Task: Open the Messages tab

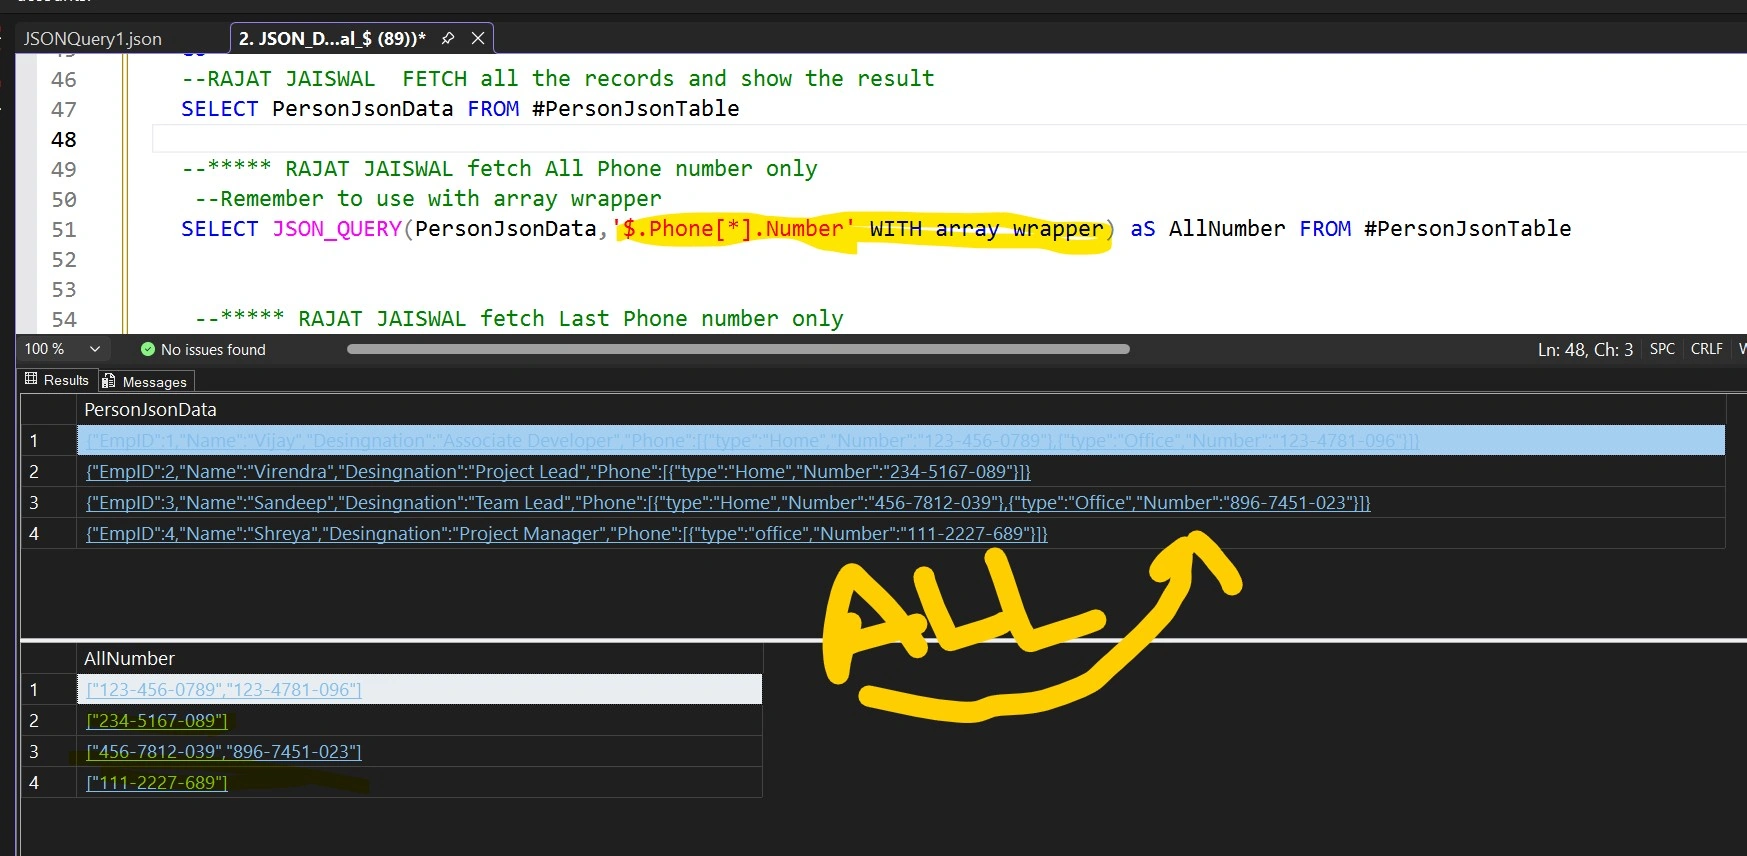Action: pyautogui.click(x=145, y=381)
